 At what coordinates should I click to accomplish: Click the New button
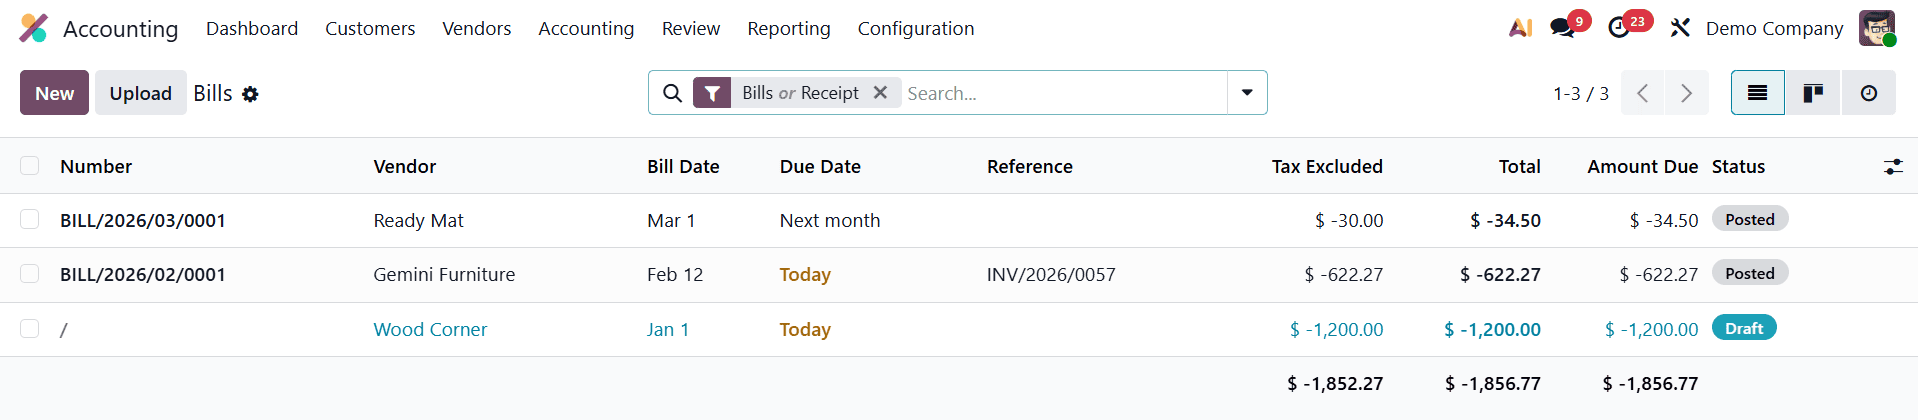click(x=55, y=93)
